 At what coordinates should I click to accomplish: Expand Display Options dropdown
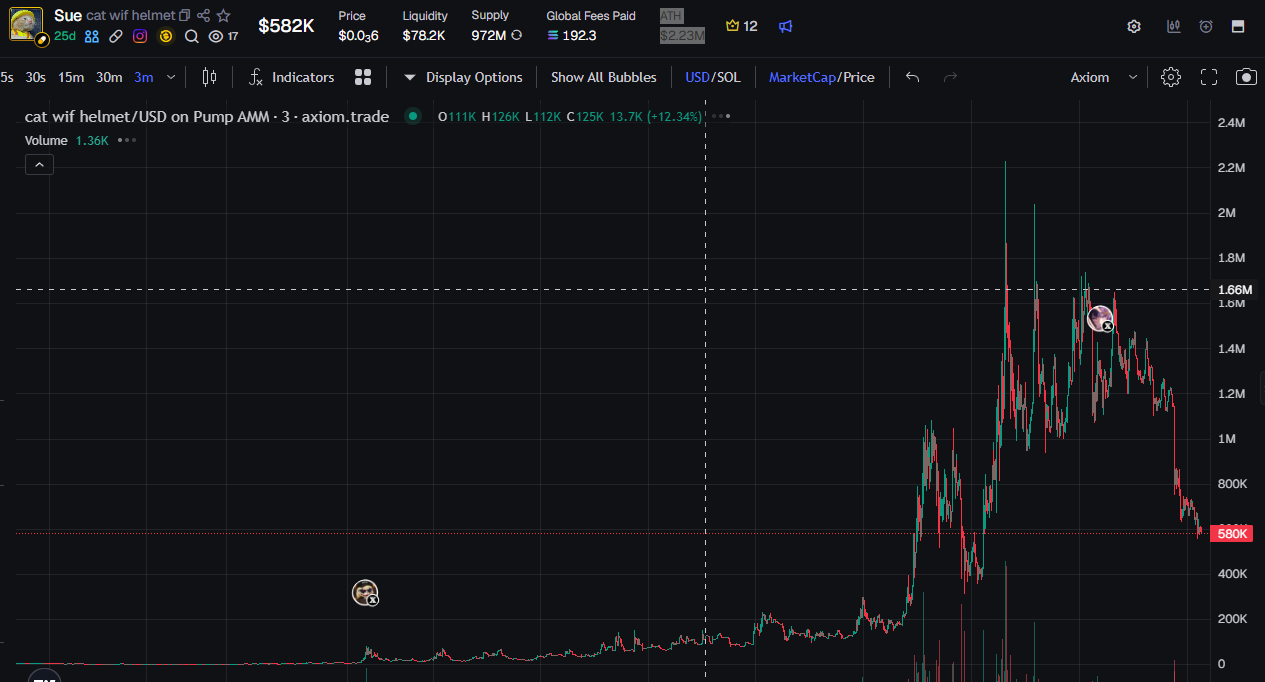463,77
